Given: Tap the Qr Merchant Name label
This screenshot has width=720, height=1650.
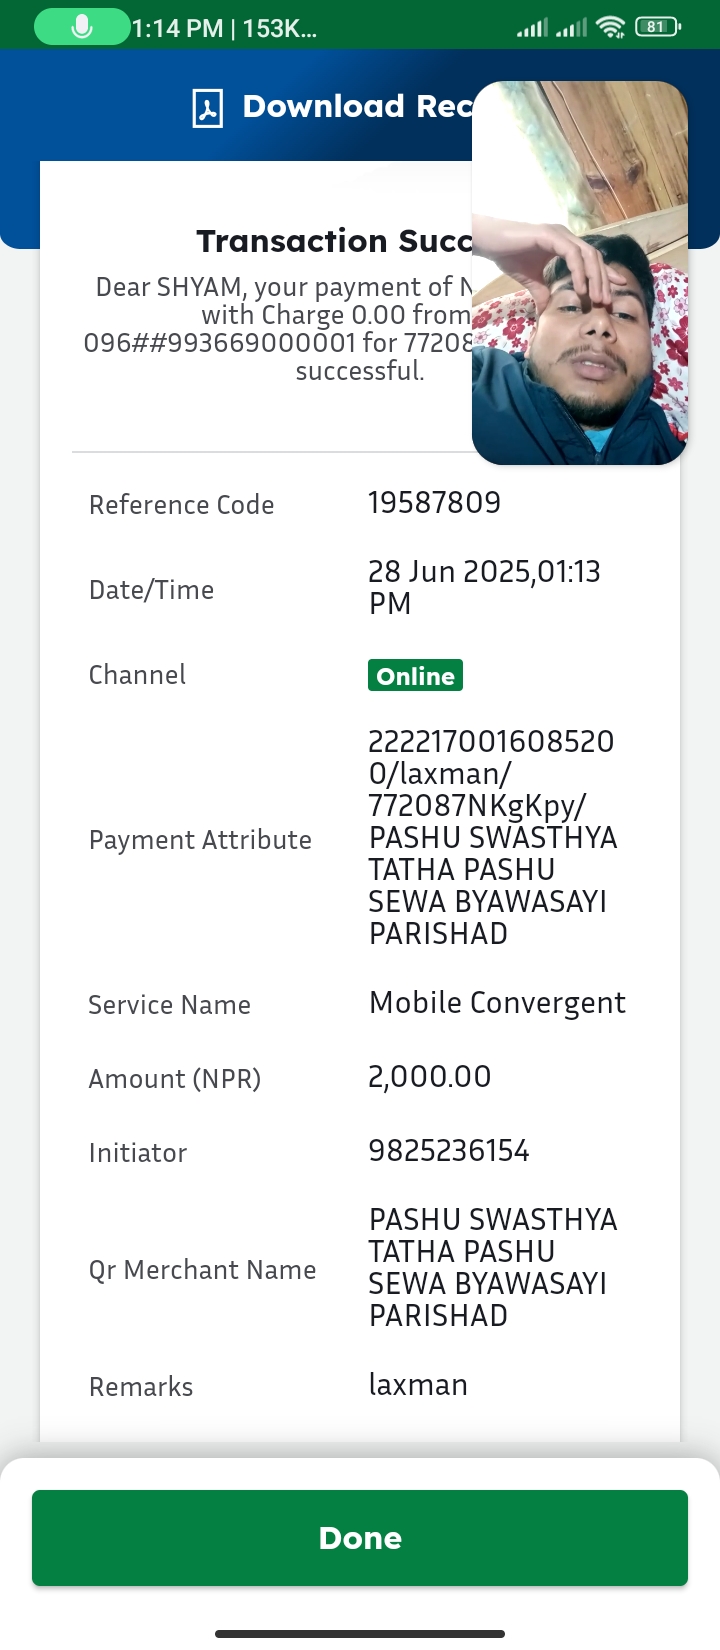Looking at the screenshot, I should coord(202,1270).
